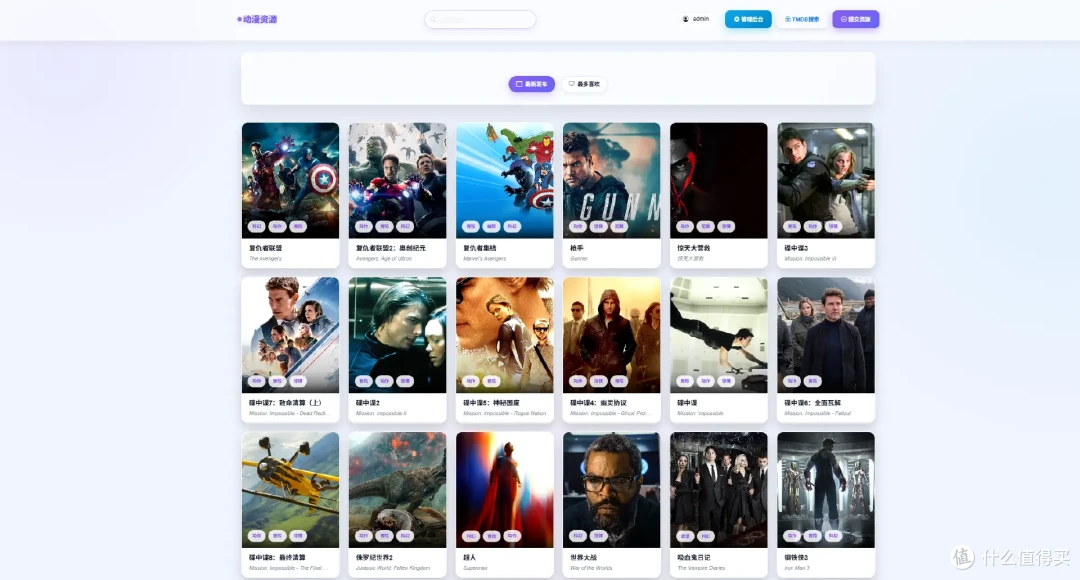Click the 钢铁侠3 title text
Screen dimensions: 1080x580
pyautogui.click(x=796, y=557)
